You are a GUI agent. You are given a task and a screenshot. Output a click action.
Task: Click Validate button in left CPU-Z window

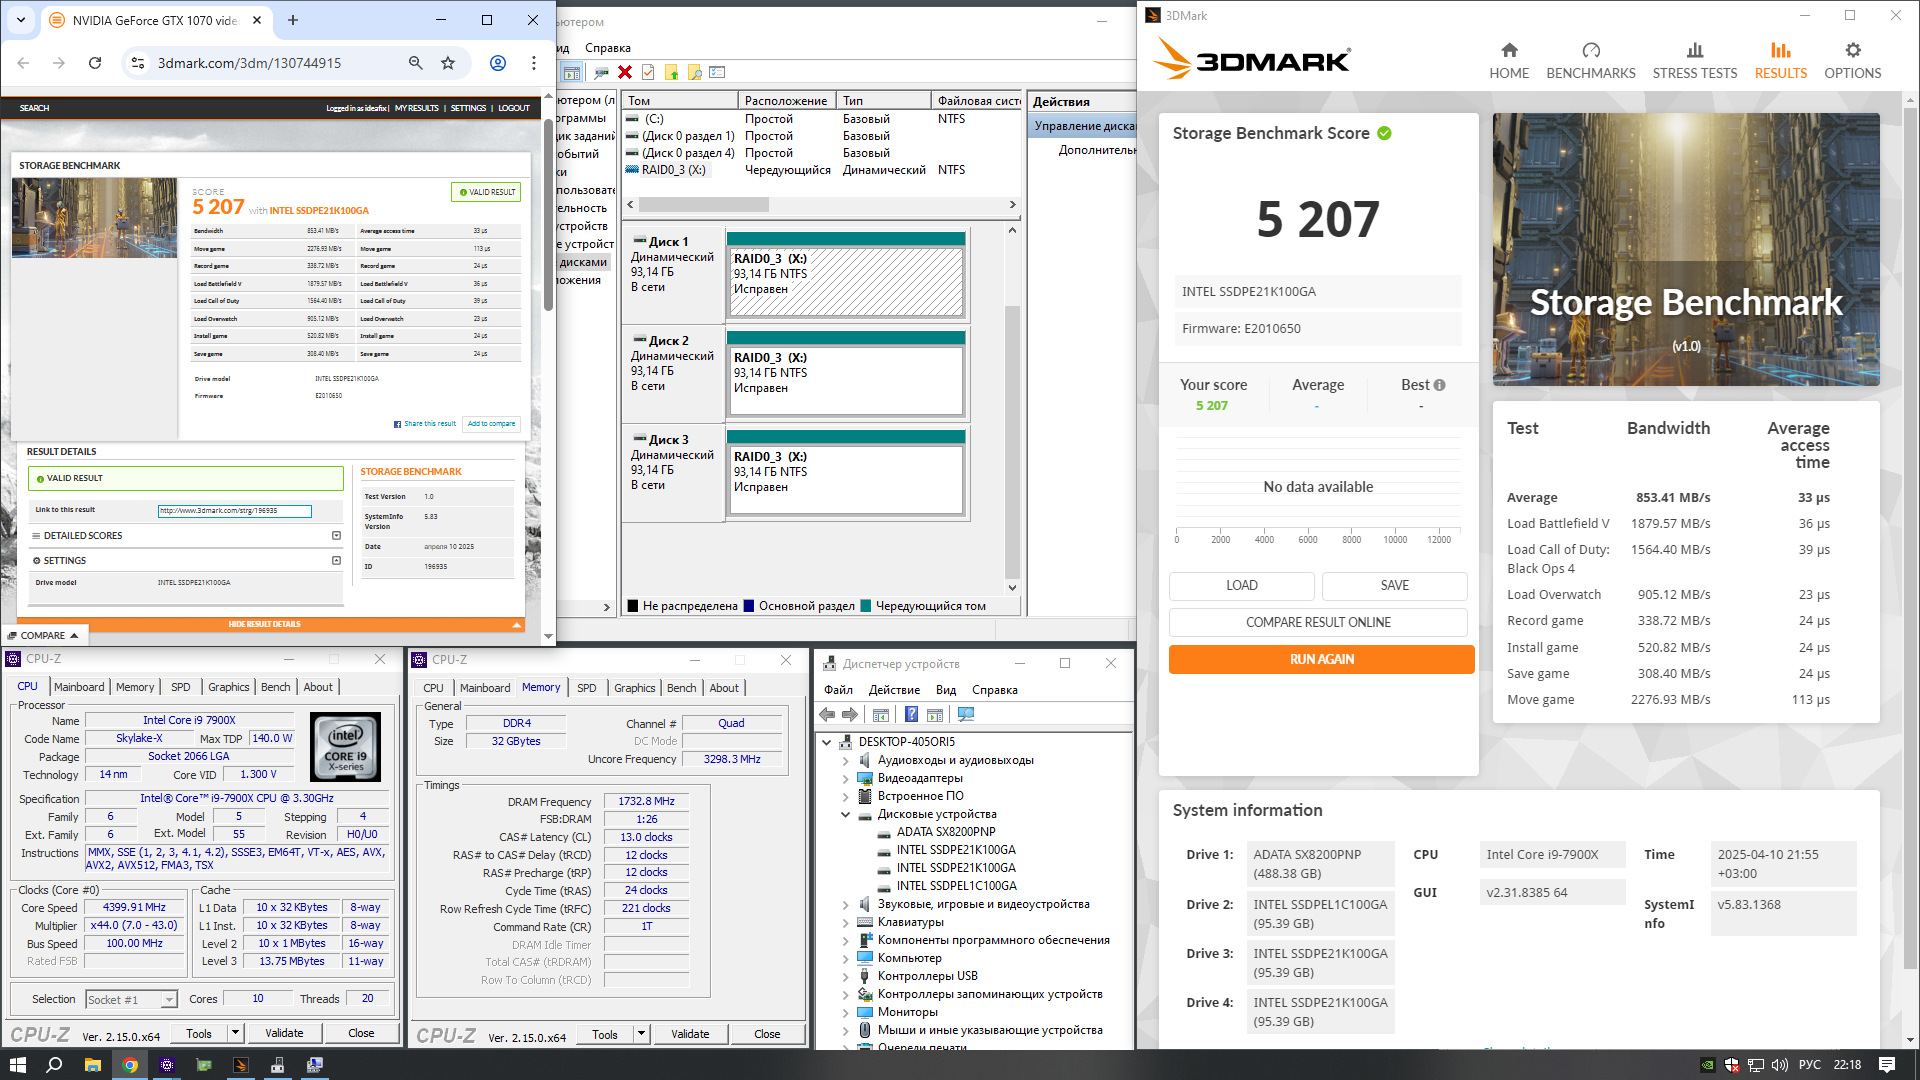tap(284, 1033)
